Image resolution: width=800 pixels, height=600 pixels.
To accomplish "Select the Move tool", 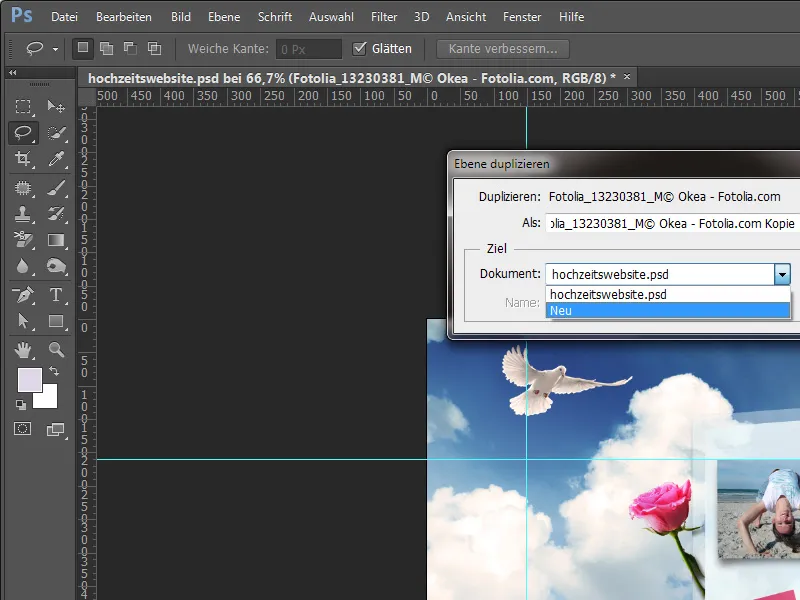I will coord(56,106).
